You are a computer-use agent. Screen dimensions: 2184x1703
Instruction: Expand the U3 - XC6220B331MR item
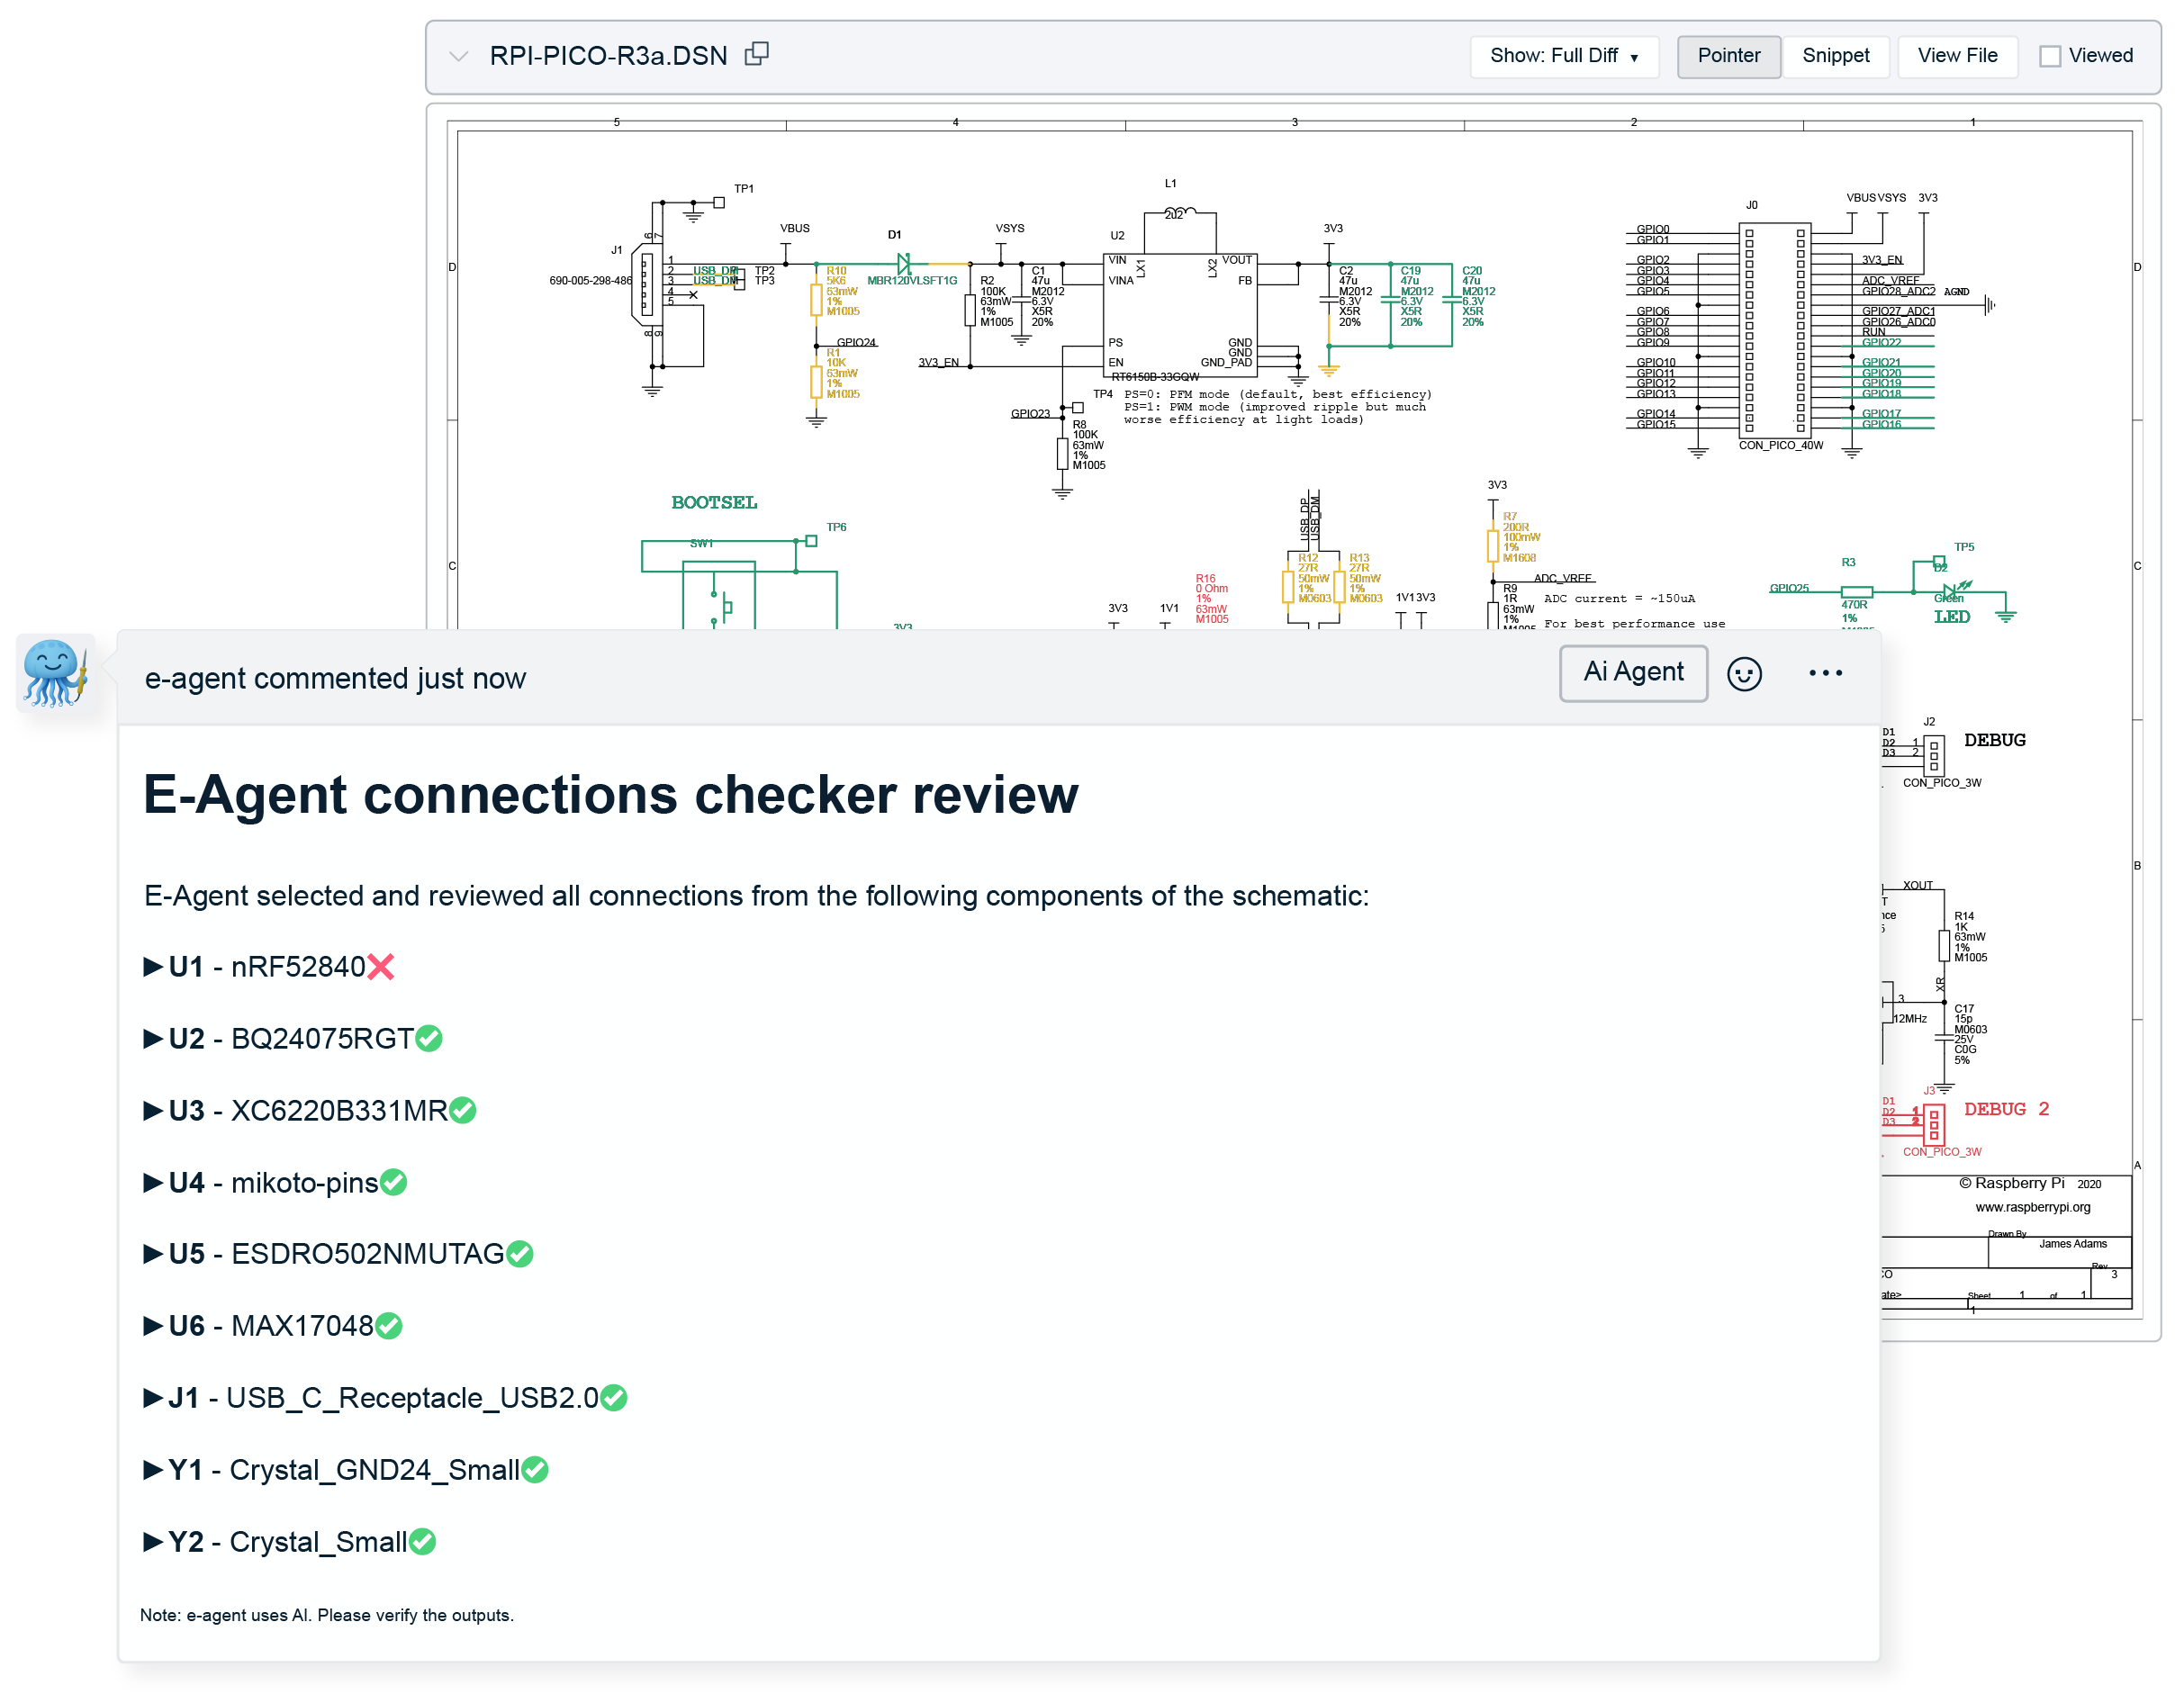pyautogui.click(x=153, y=1110)
